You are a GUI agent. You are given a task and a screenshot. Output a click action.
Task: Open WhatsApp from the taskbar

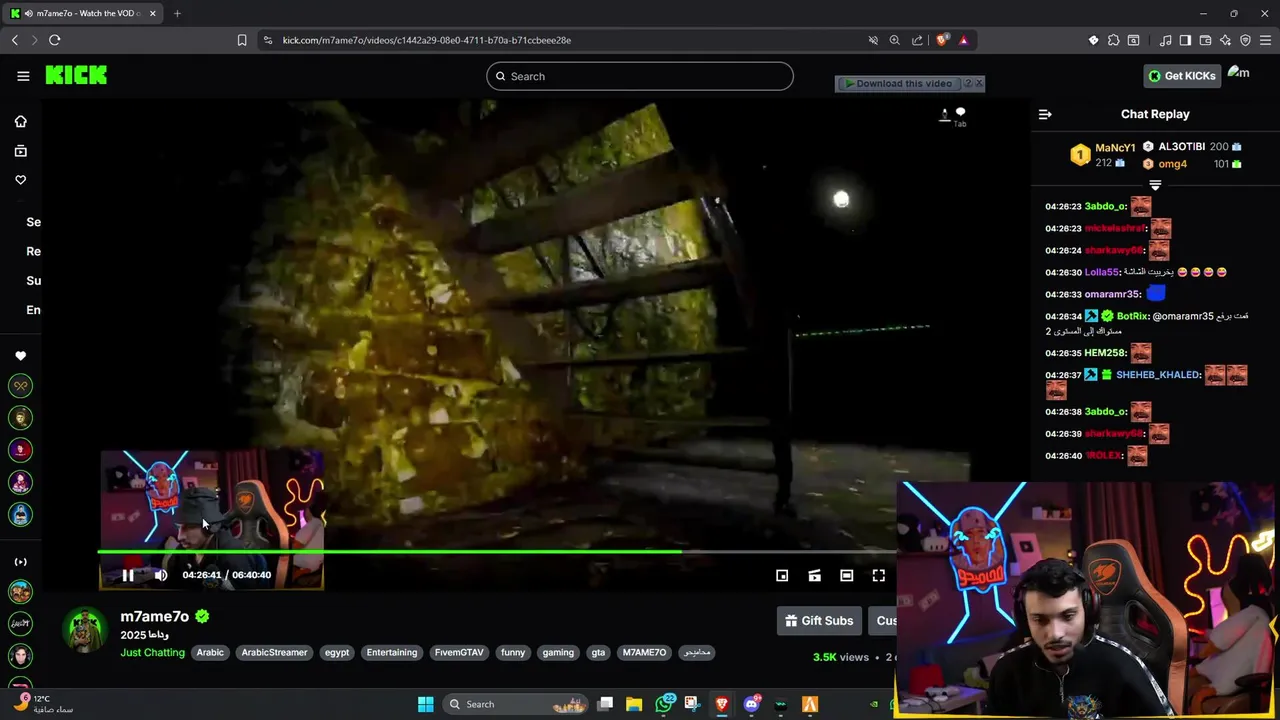point(664,704)
